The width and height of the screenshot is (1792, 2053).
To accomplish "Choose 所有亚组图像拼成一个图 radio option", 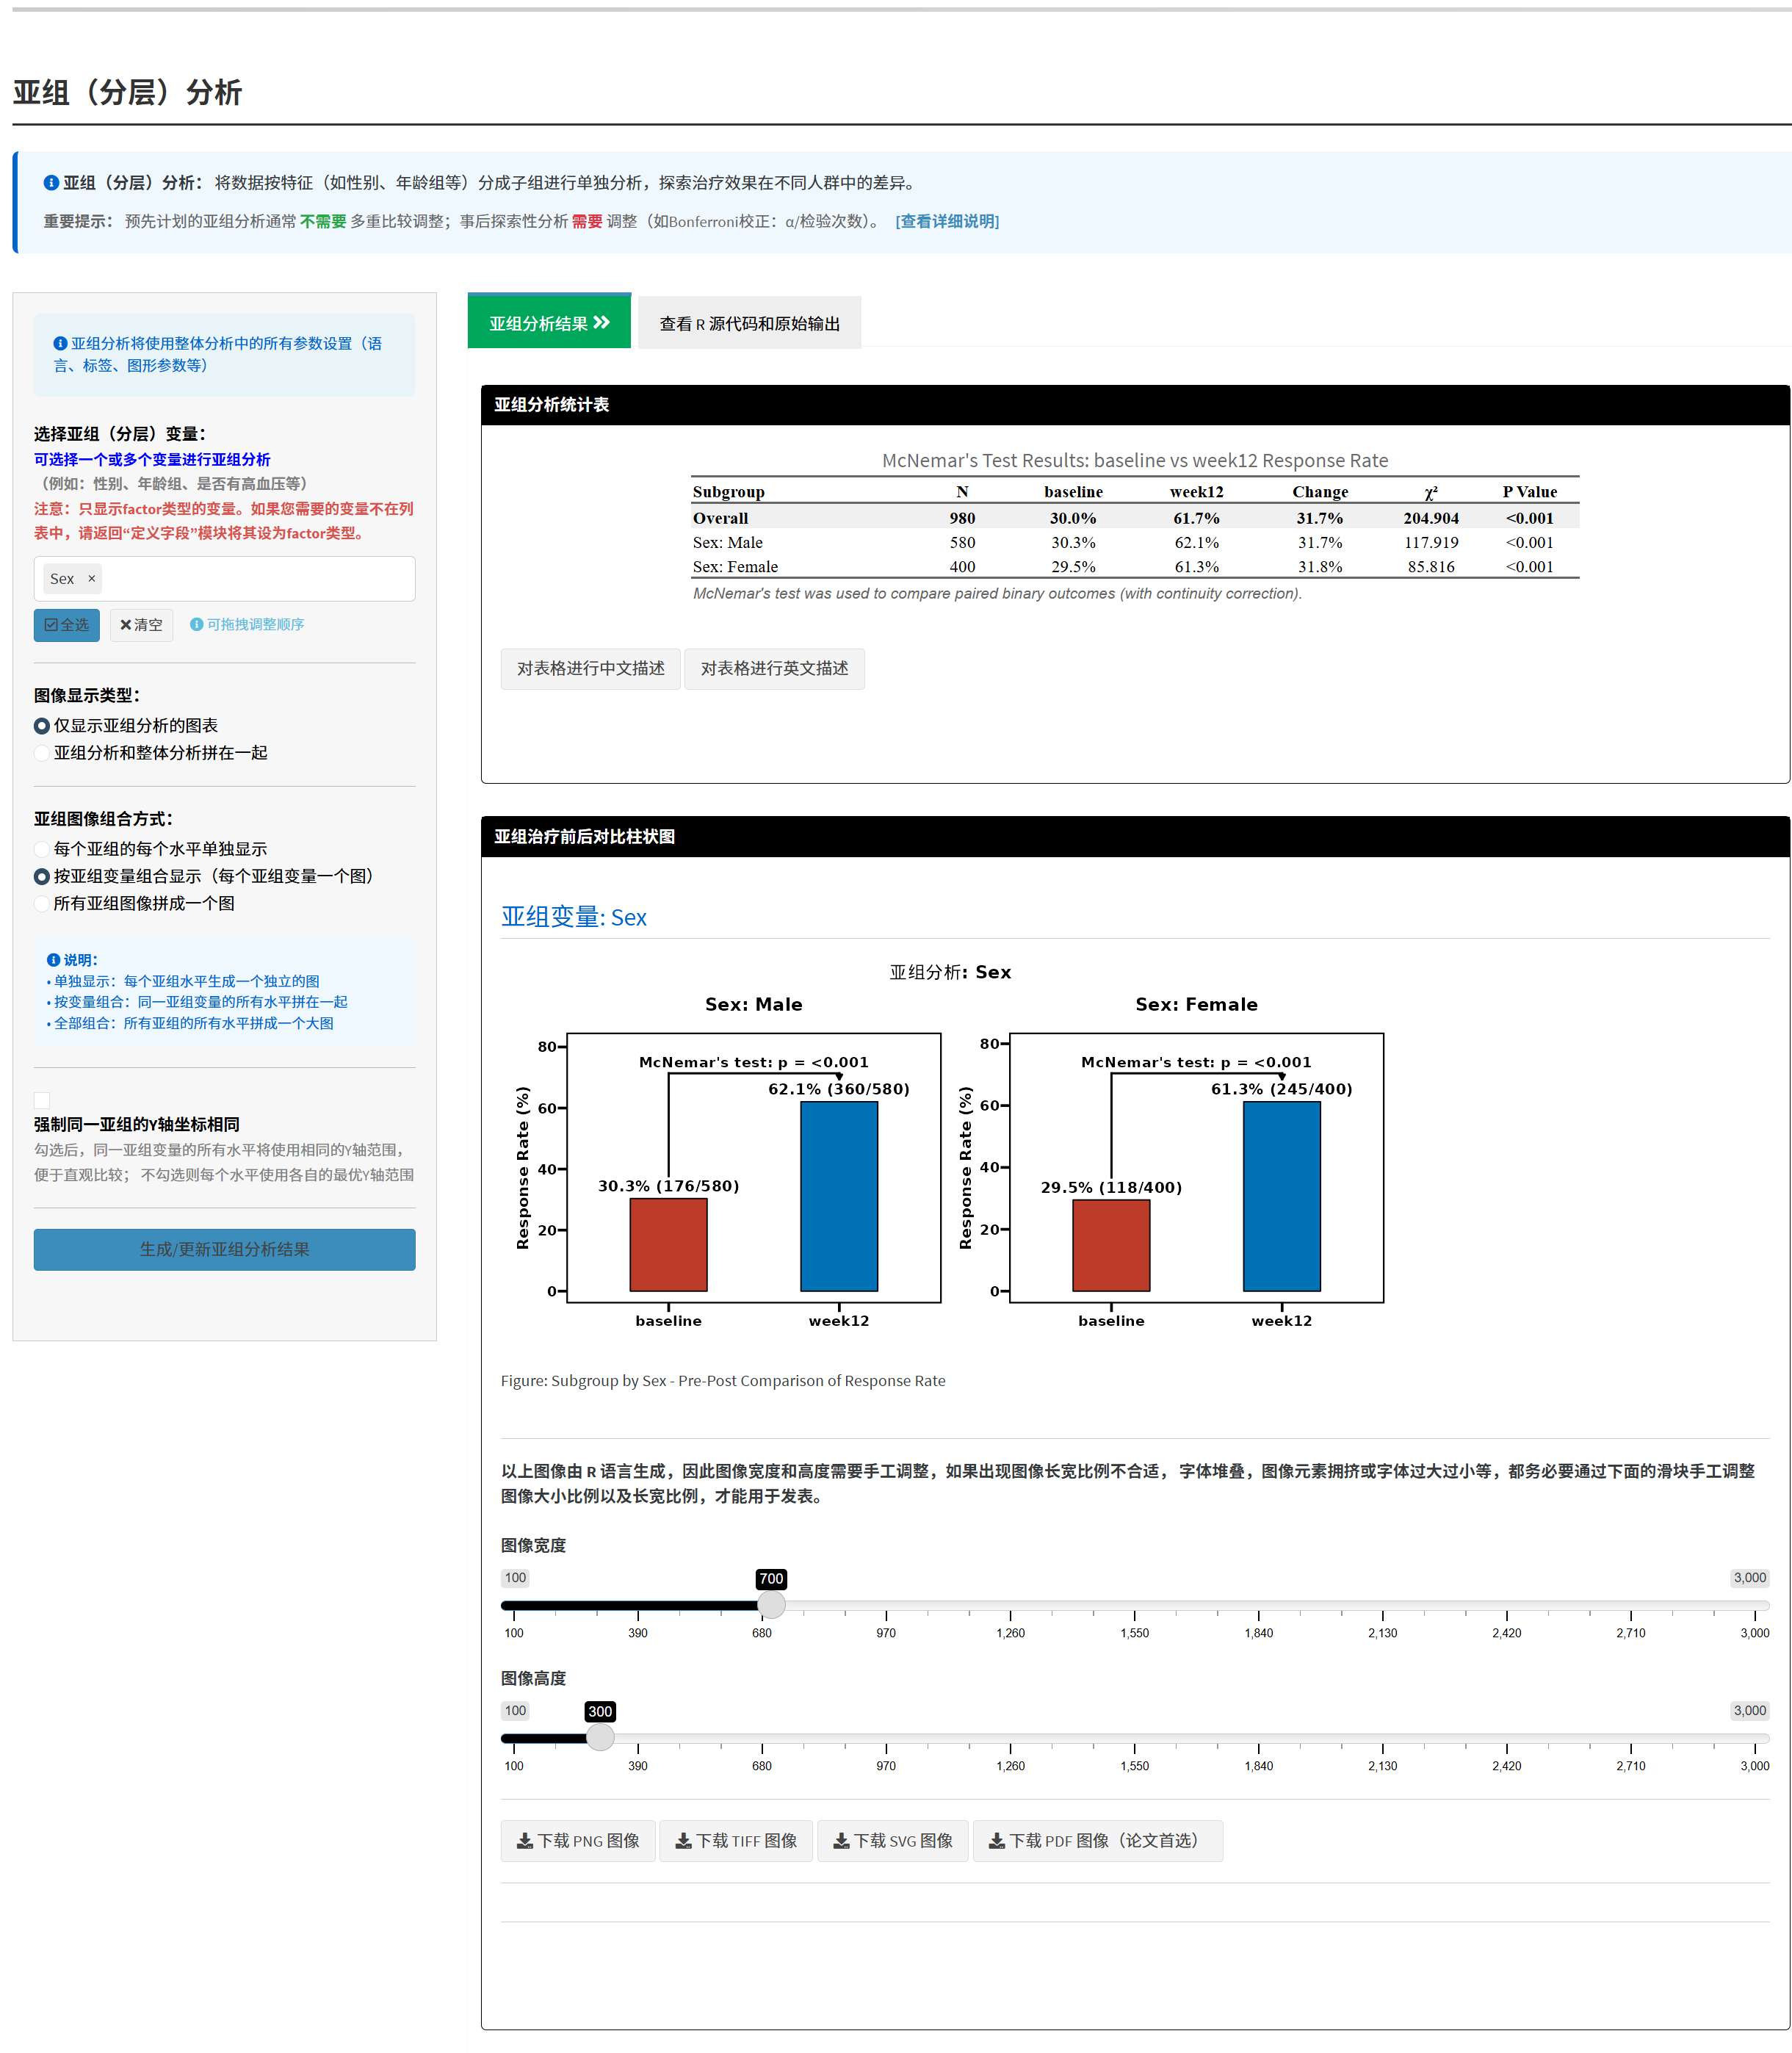I will (x=42, y=903).
